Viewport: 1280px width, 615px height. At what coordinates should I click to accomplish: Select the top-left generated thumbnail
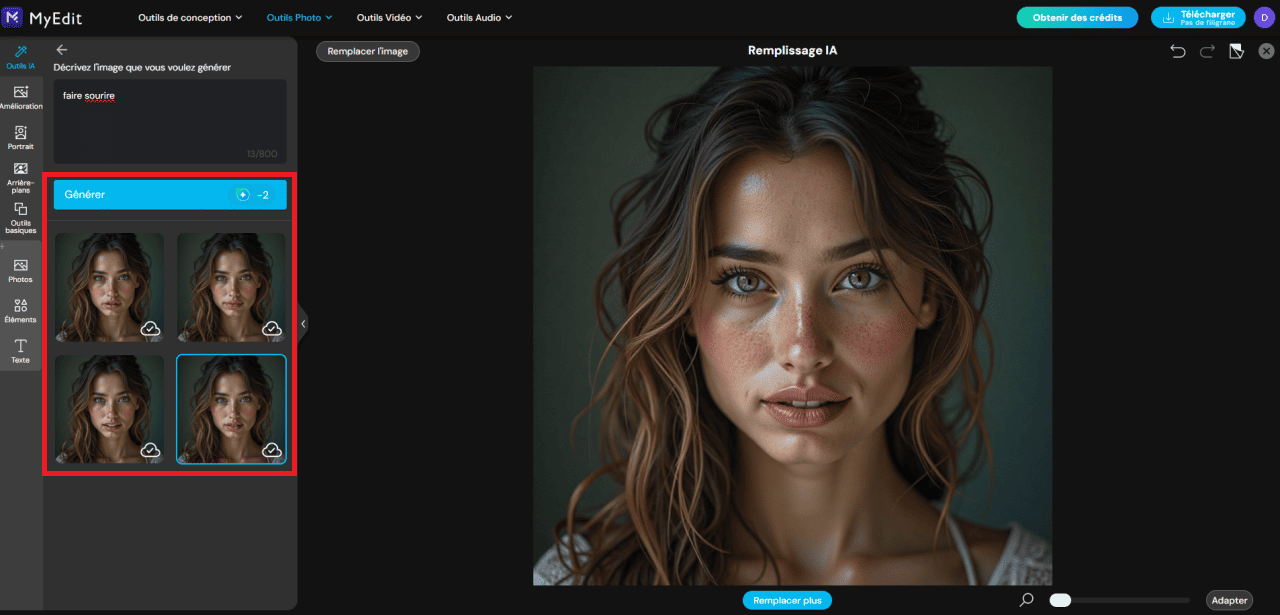click(x=109, y=287)
